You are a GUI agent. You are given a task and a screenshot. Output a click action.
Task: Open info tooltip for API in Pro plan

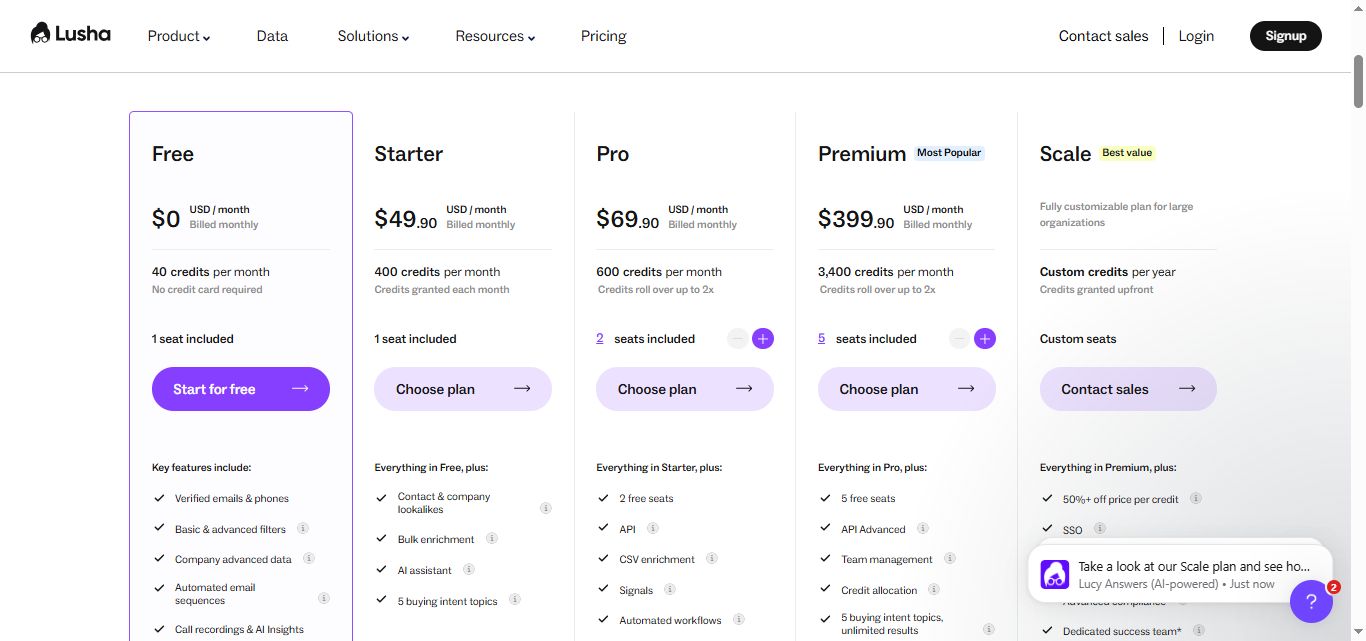coord(652,529)
